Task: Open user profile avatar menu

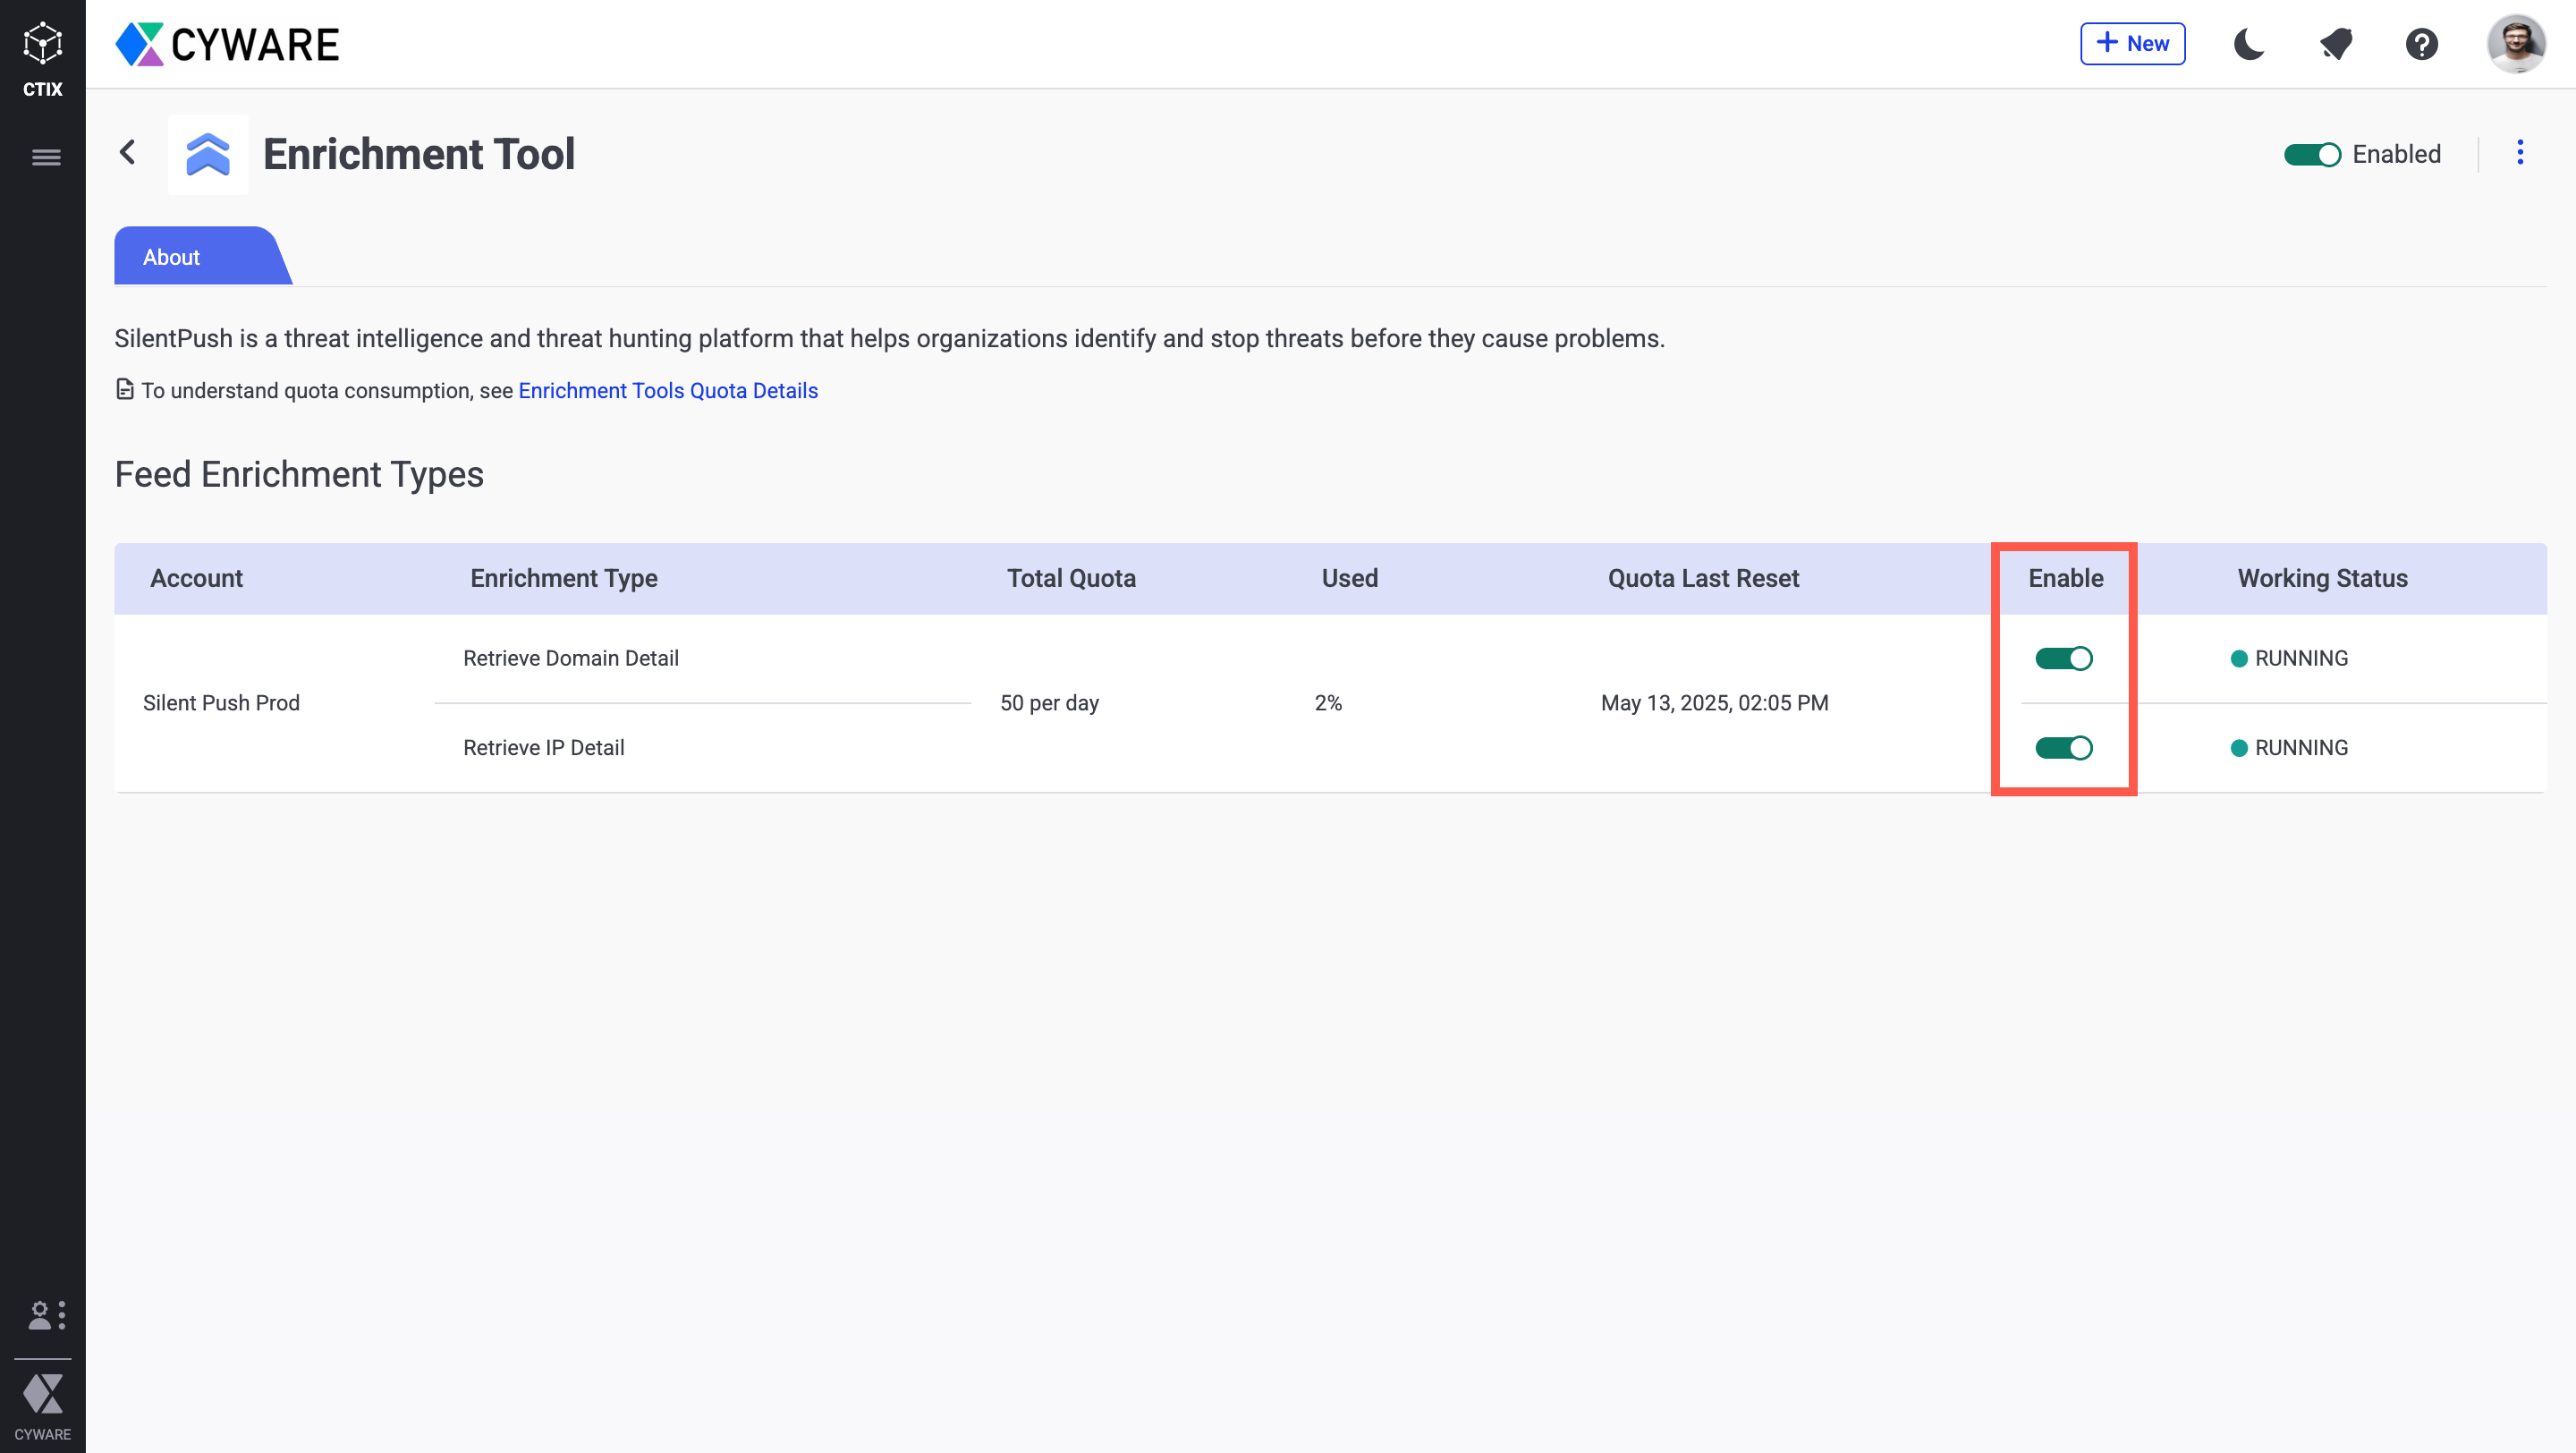Action: click(2515, 44)
